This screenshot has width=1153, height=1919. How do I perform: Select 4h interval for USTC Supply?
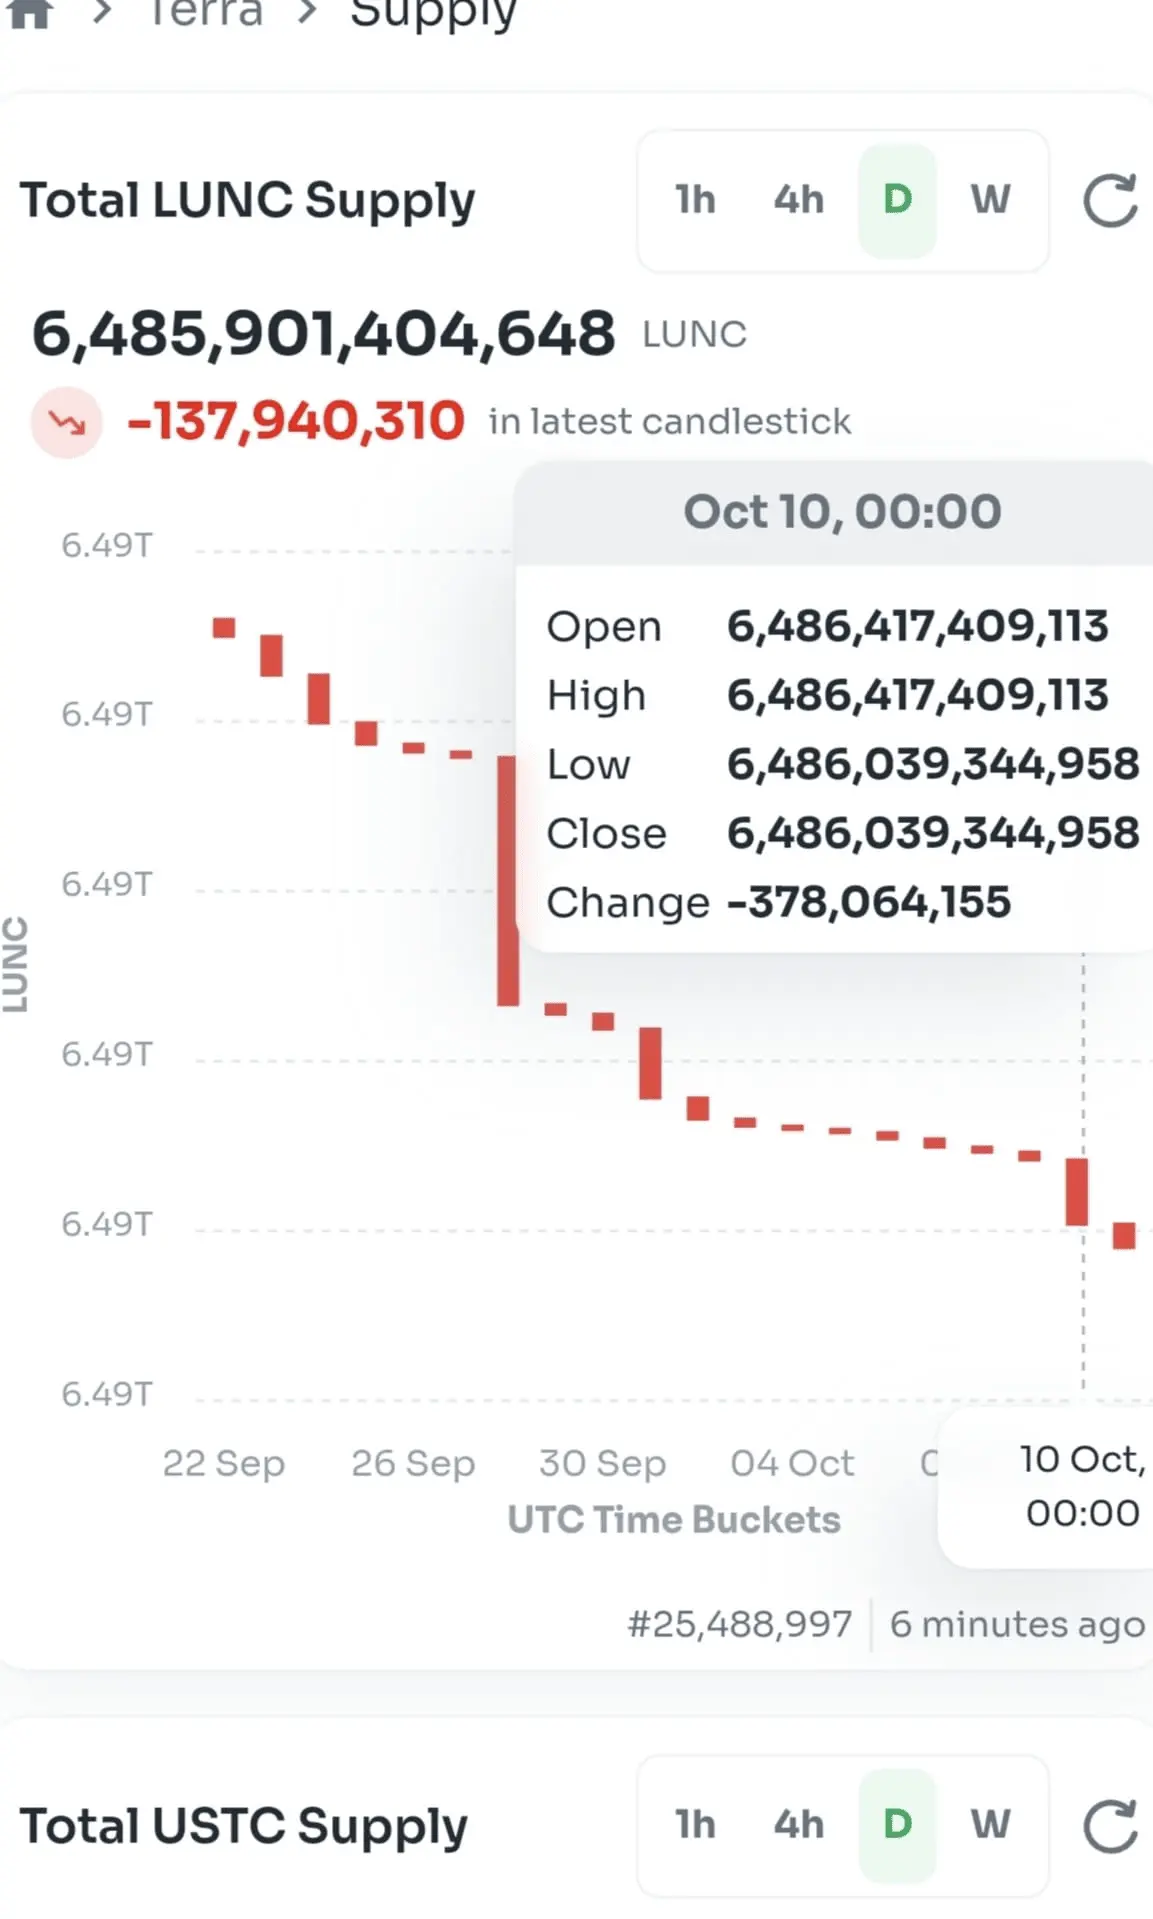tap(798, 1825)
